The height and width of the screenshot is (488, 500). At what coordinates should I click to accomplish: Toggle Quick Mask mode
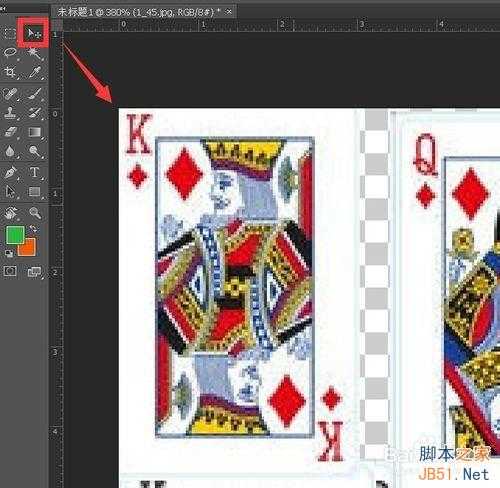10,271
